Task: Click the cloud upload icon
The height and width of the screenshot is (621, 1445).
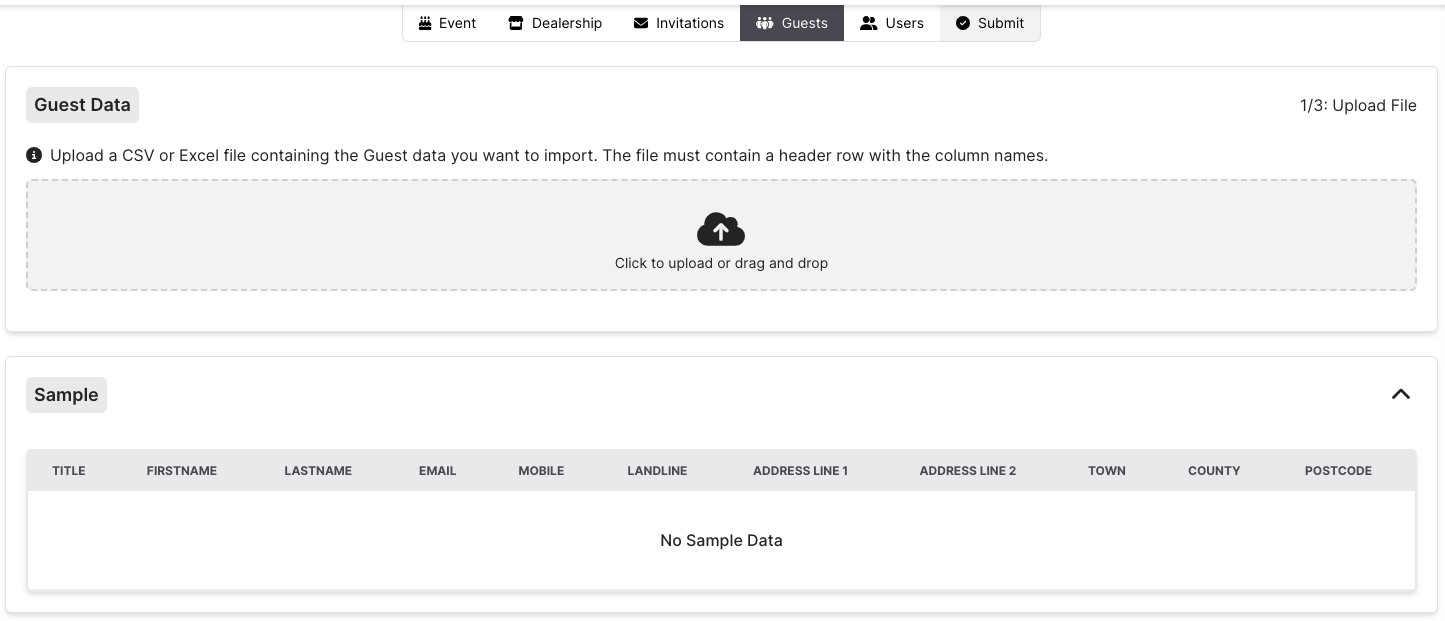Action: pos(721,229)
